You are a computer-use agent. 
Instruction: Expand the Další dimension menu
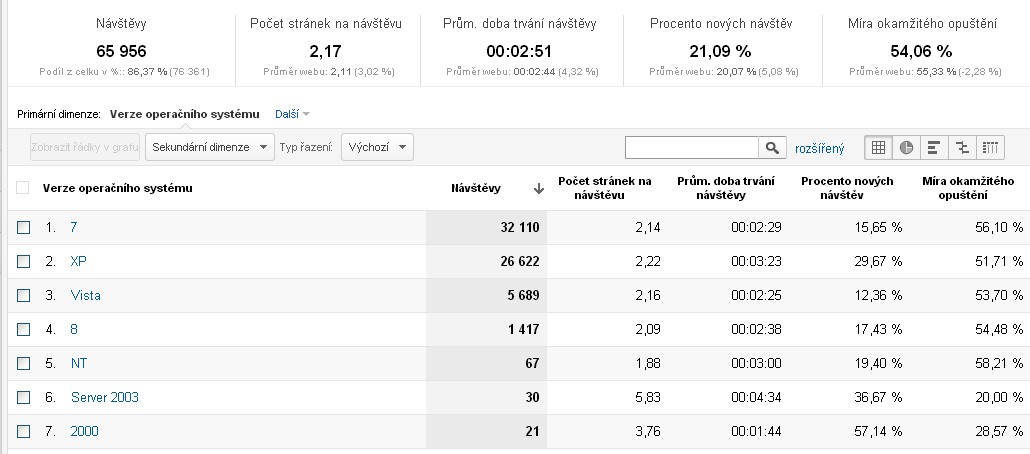[x=292, y=114]
